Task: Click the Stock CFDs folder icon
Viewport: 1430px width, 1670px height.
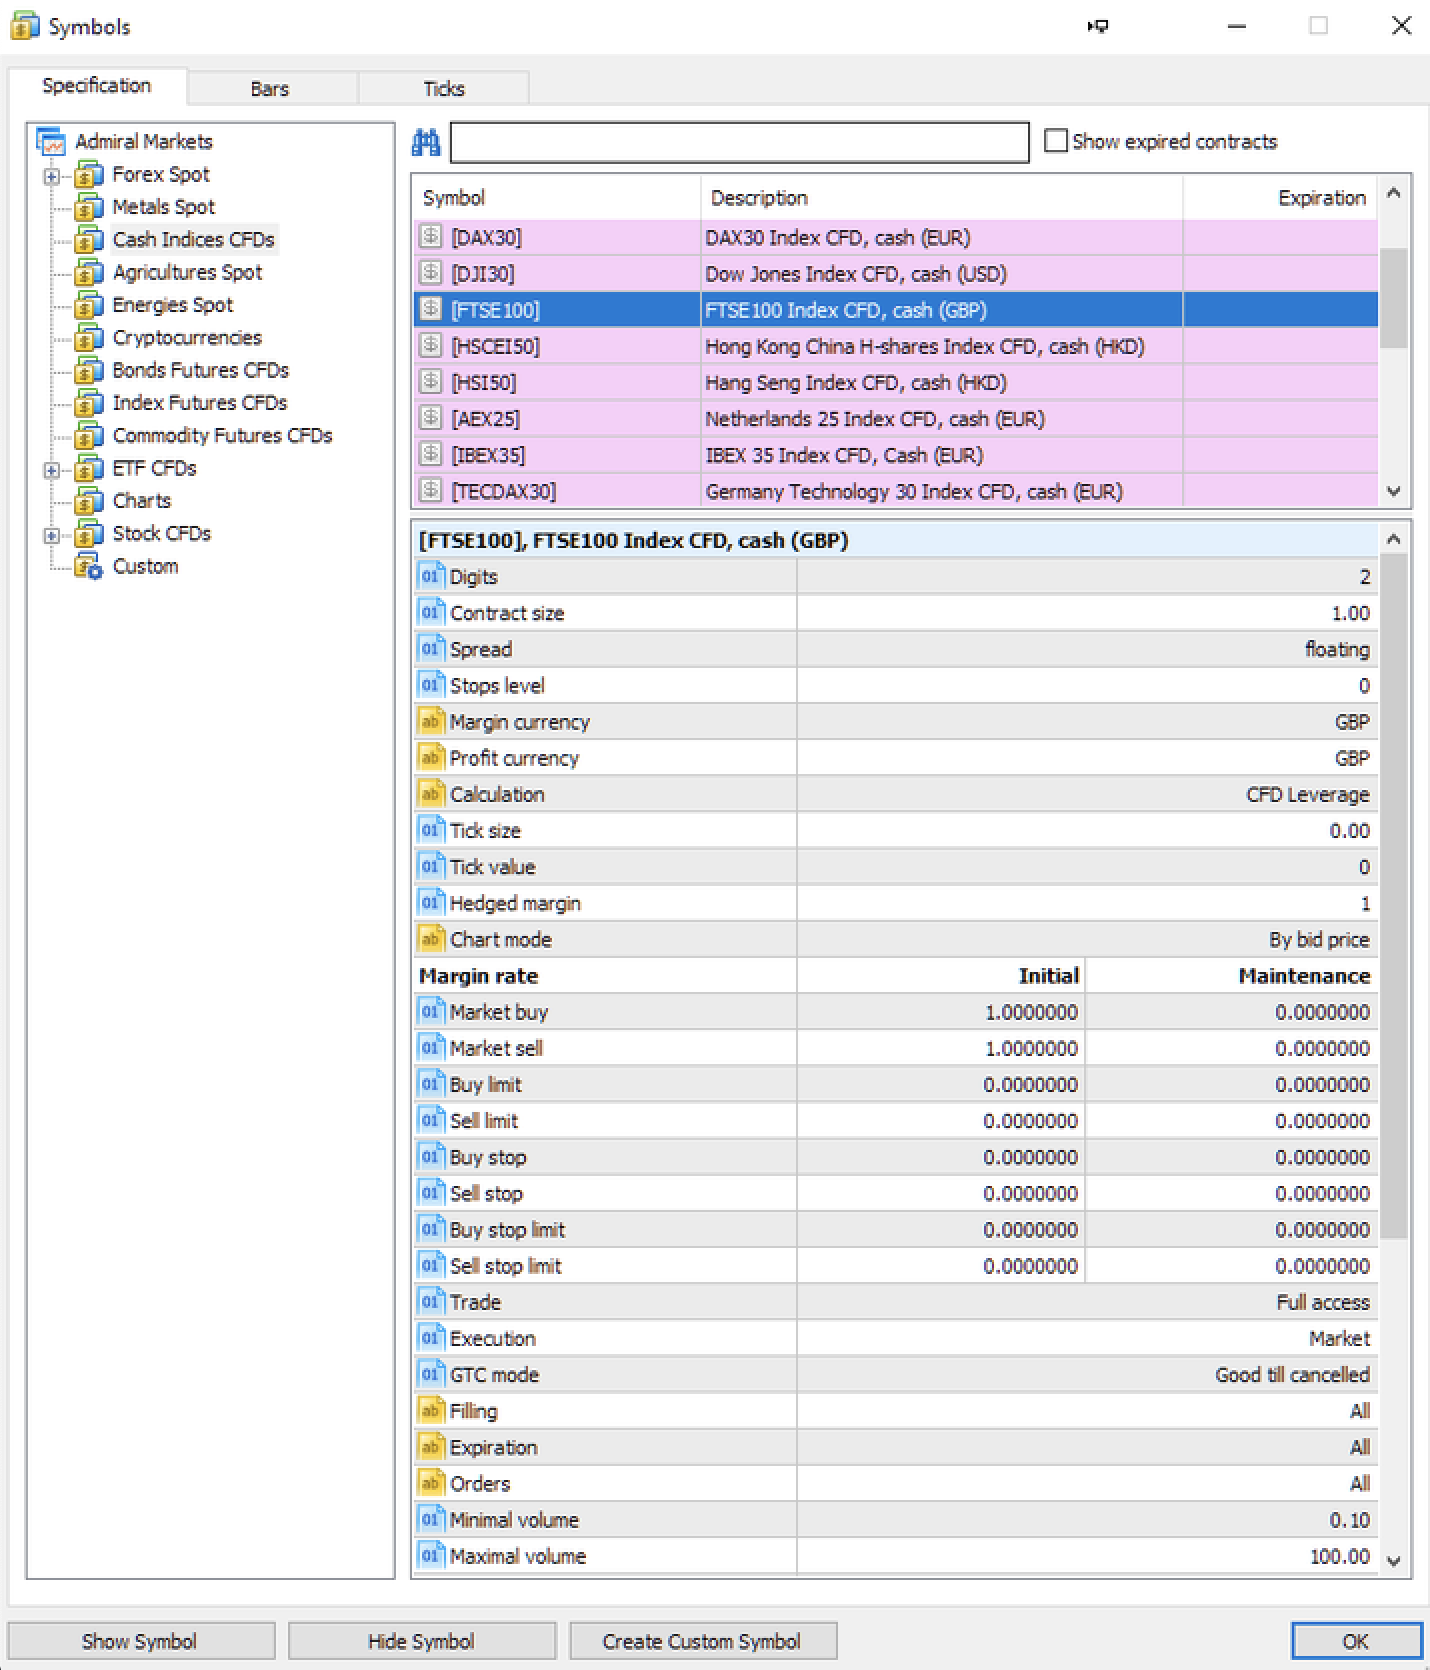Action: click(x=89, y=535)
